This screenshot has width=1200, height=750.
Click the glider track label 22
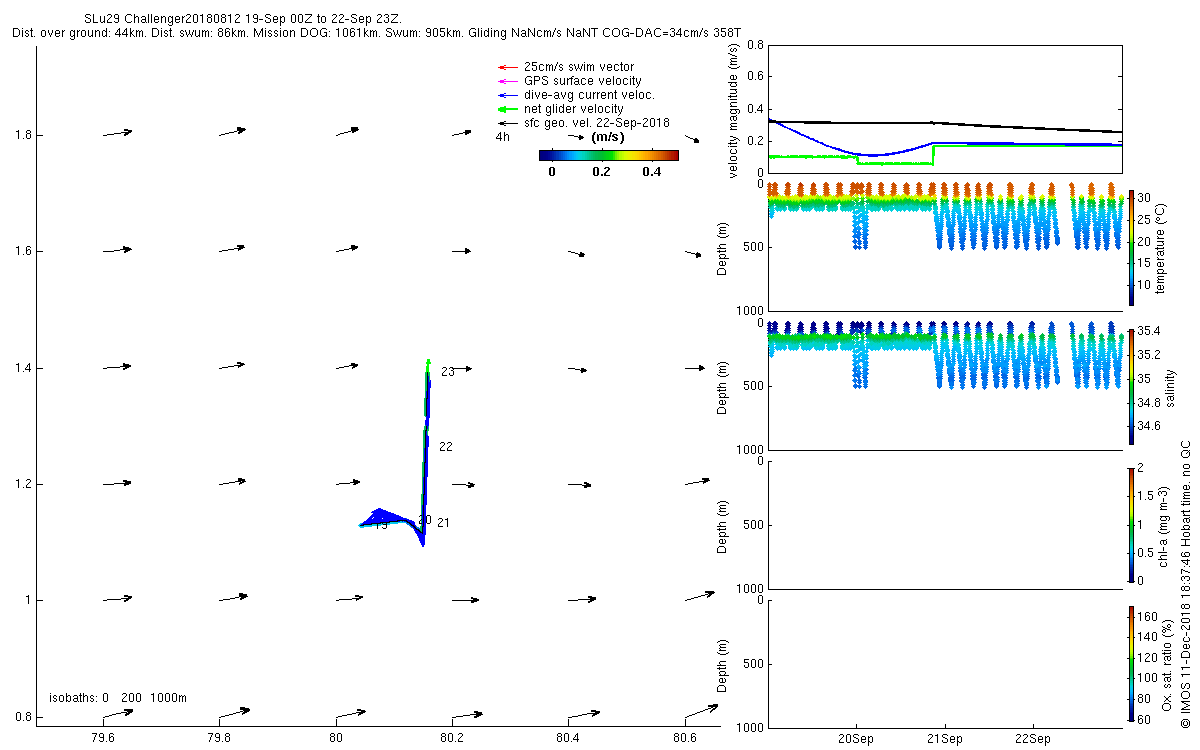tap(446, 447)
